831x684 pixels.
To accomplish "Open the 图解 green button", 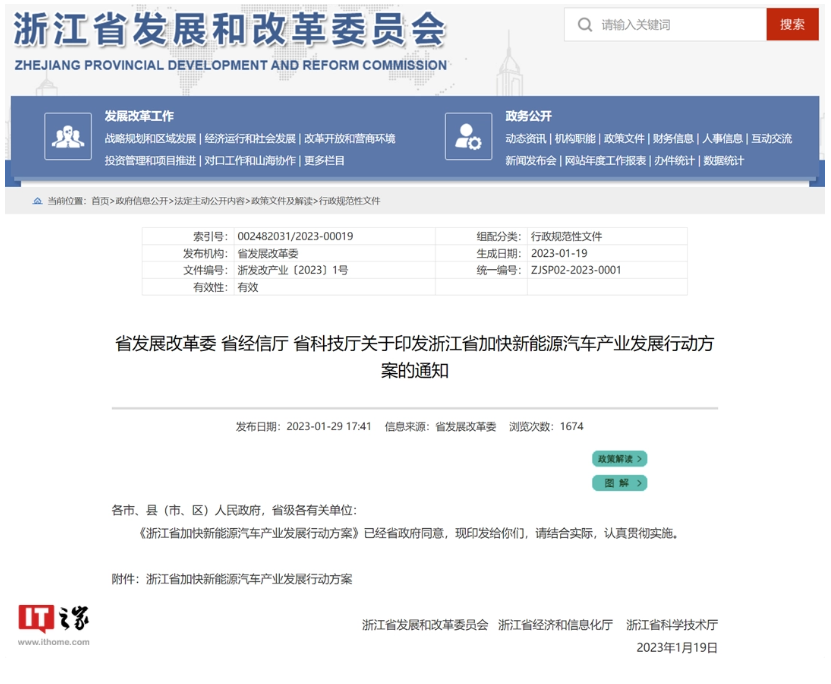I will [619, 483].
